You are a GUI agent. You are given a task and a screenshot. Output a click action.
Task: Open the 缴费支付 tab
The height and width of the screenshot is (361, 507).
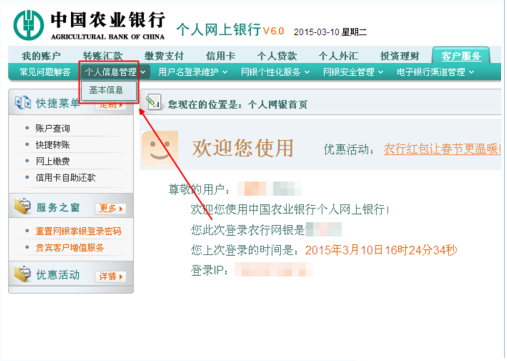[164, 56]
